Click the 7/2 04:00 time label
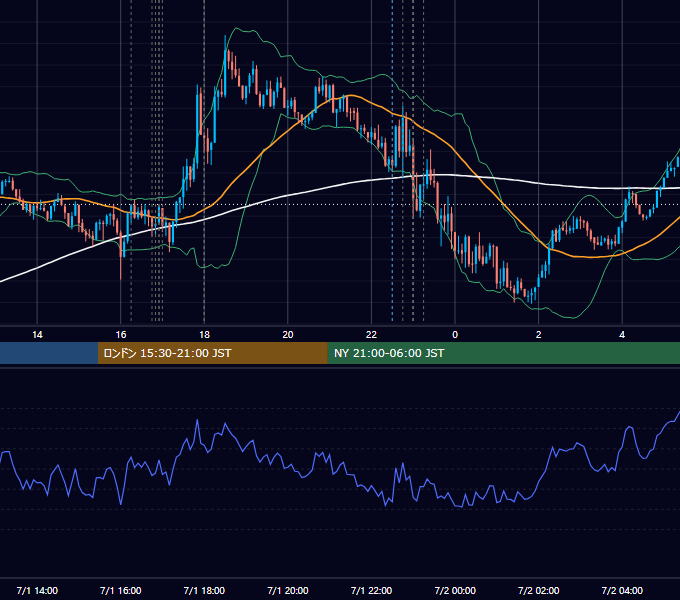Screen dimensions: 680x600 click(x=622, y=590)
